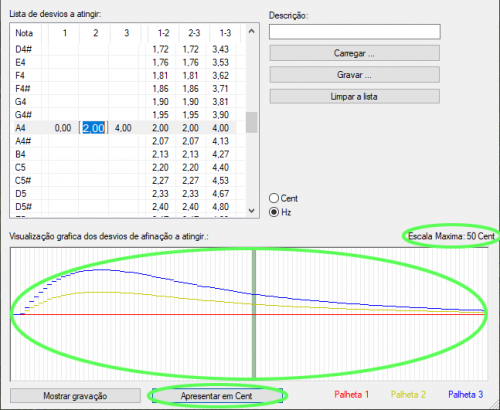Select the G4# note row
Screen dimensions: 500x410
tap(128, 115)
